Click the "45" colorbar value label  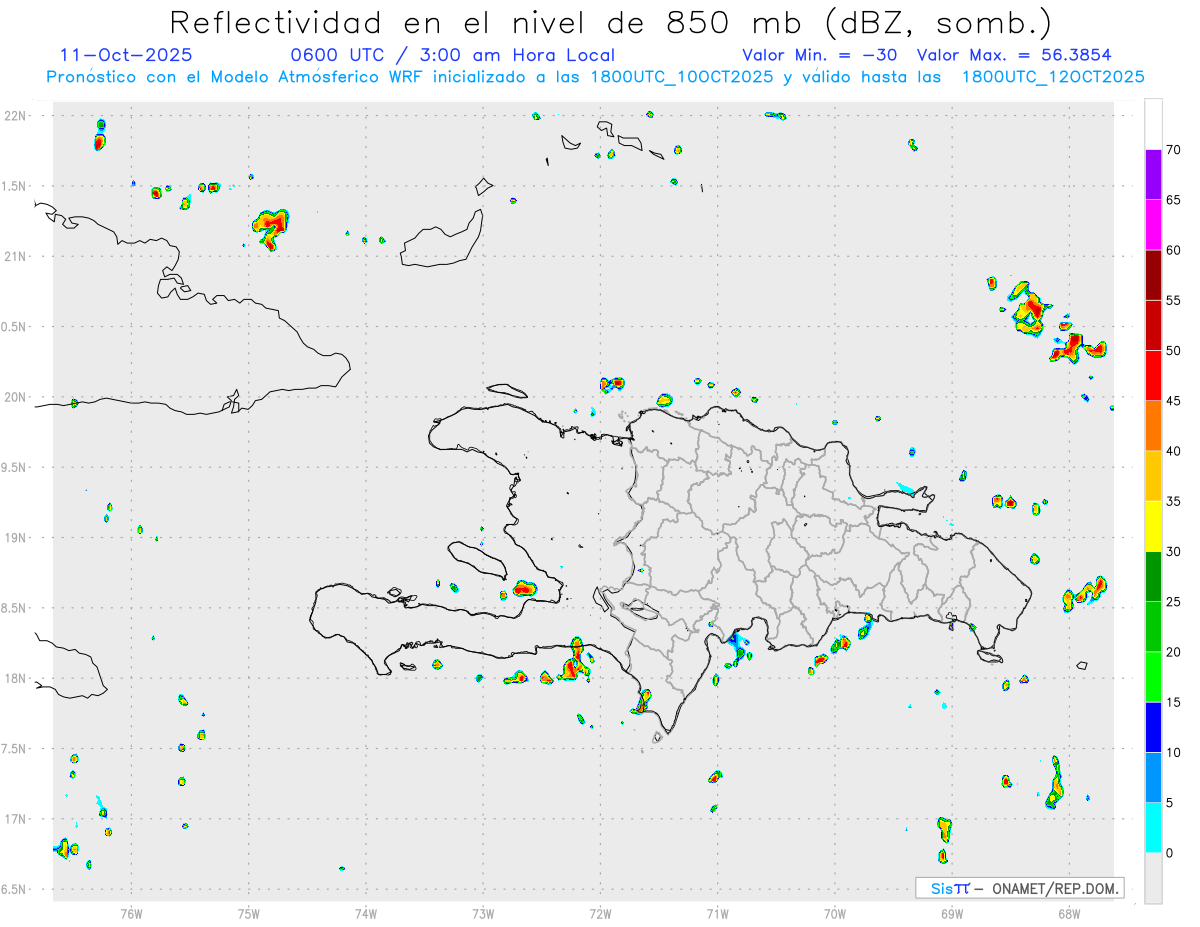(1173, 401)
